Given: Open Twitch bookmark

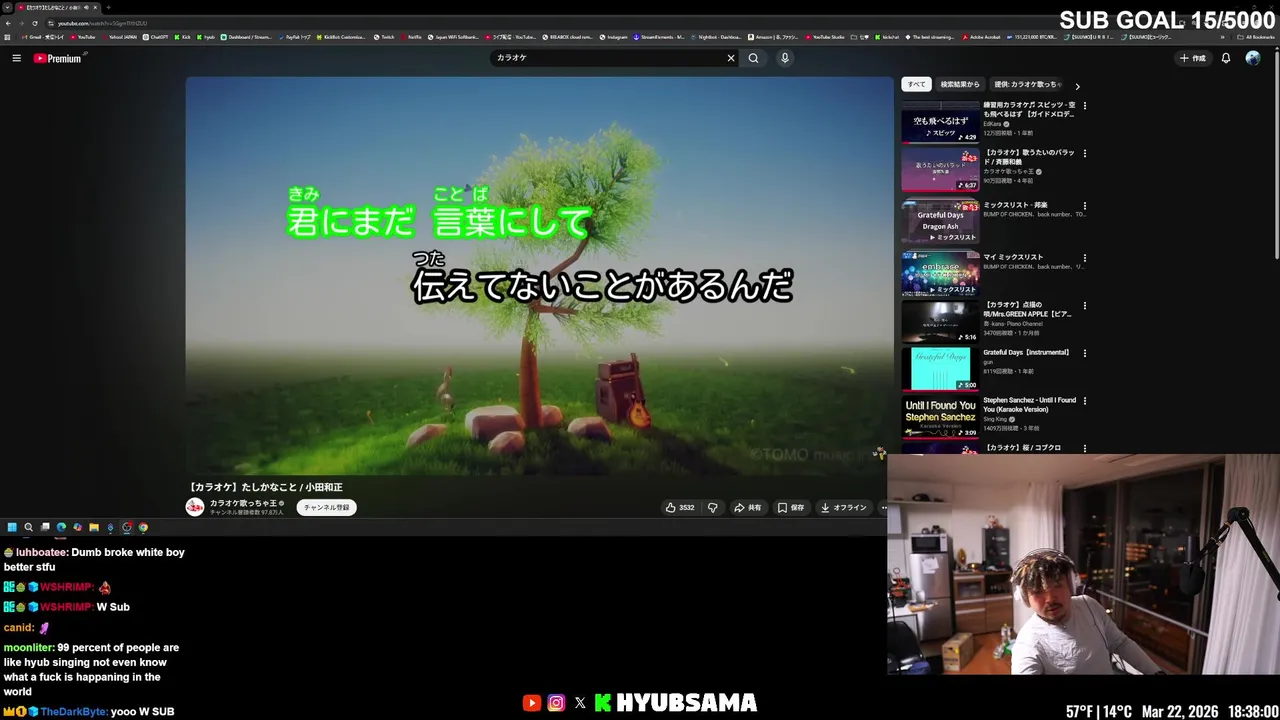Looking at the screenshot, I should point(384,37).
